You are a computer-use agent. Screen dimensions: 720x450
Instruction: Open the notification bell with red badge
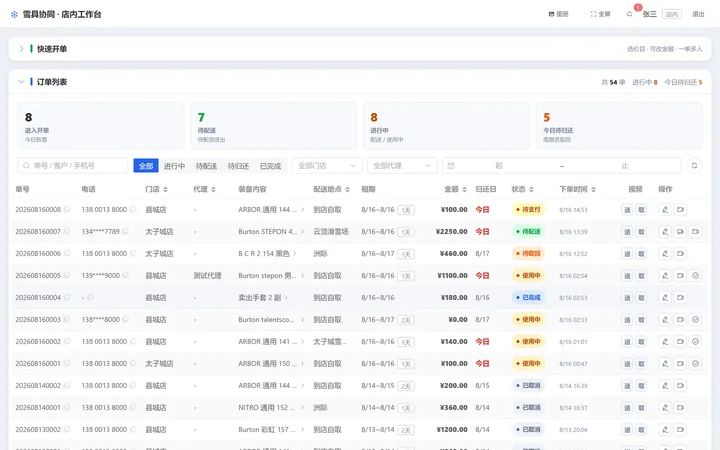(630, 14)
